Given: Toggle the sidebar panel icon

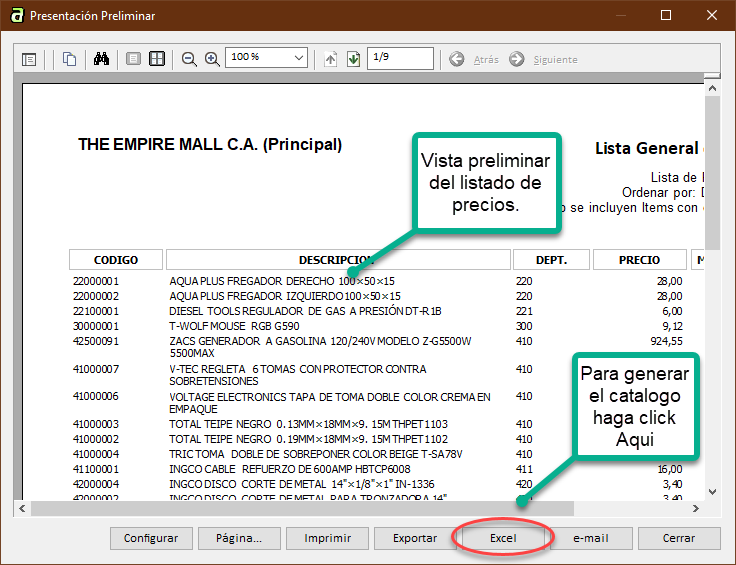Looking at the screenshot, I should pos(29,59).
